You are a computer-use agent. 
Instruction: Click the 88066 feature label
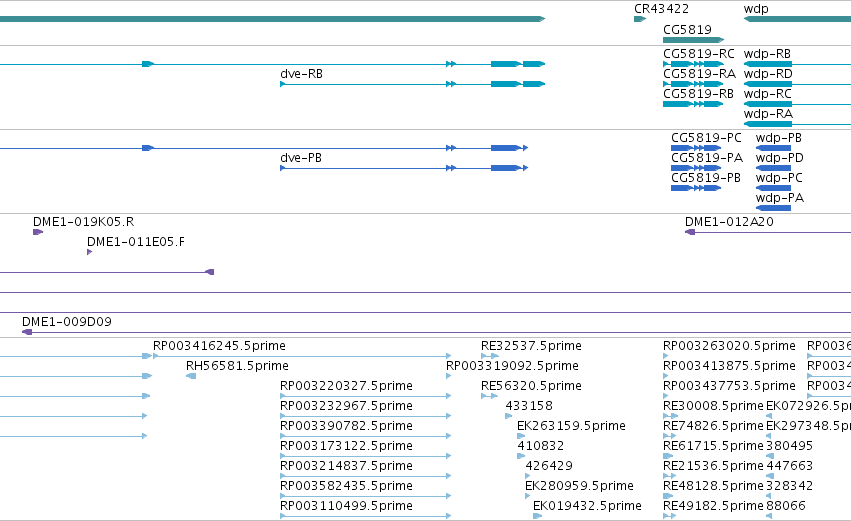785,506
